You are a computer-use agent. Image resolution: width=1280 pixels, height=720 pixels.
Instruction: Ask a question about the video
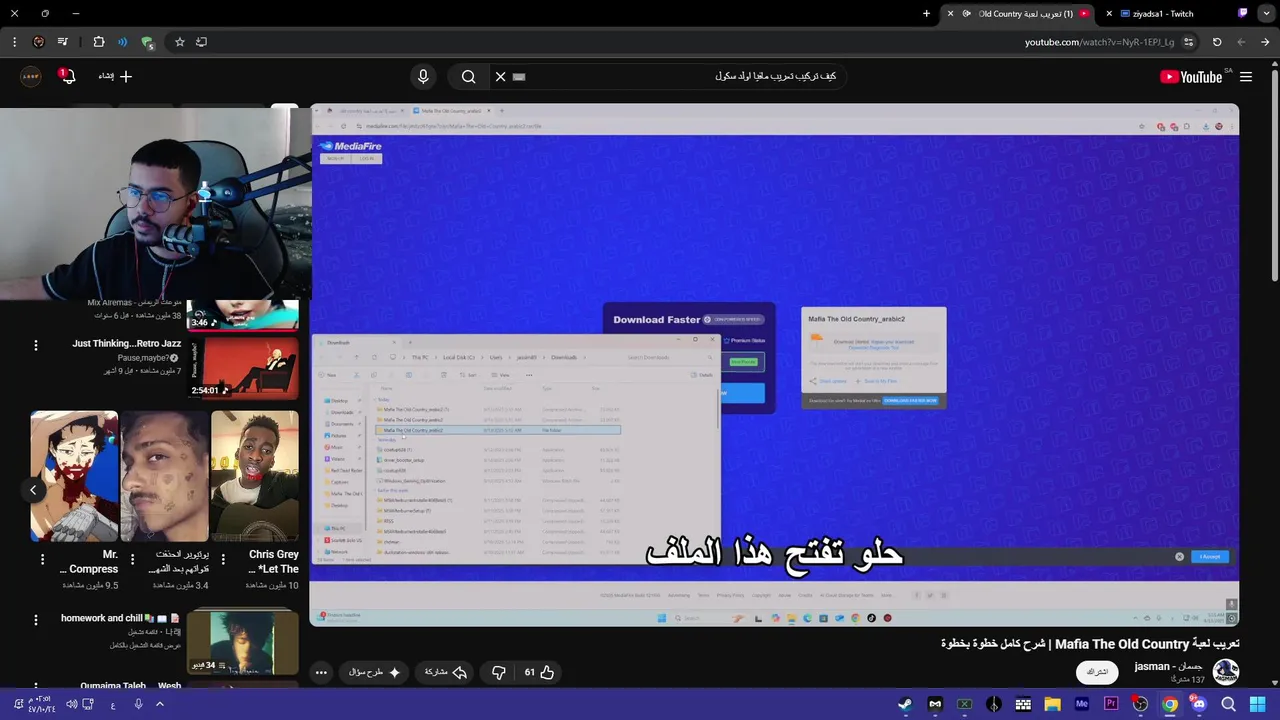click(x=375, y=672)
